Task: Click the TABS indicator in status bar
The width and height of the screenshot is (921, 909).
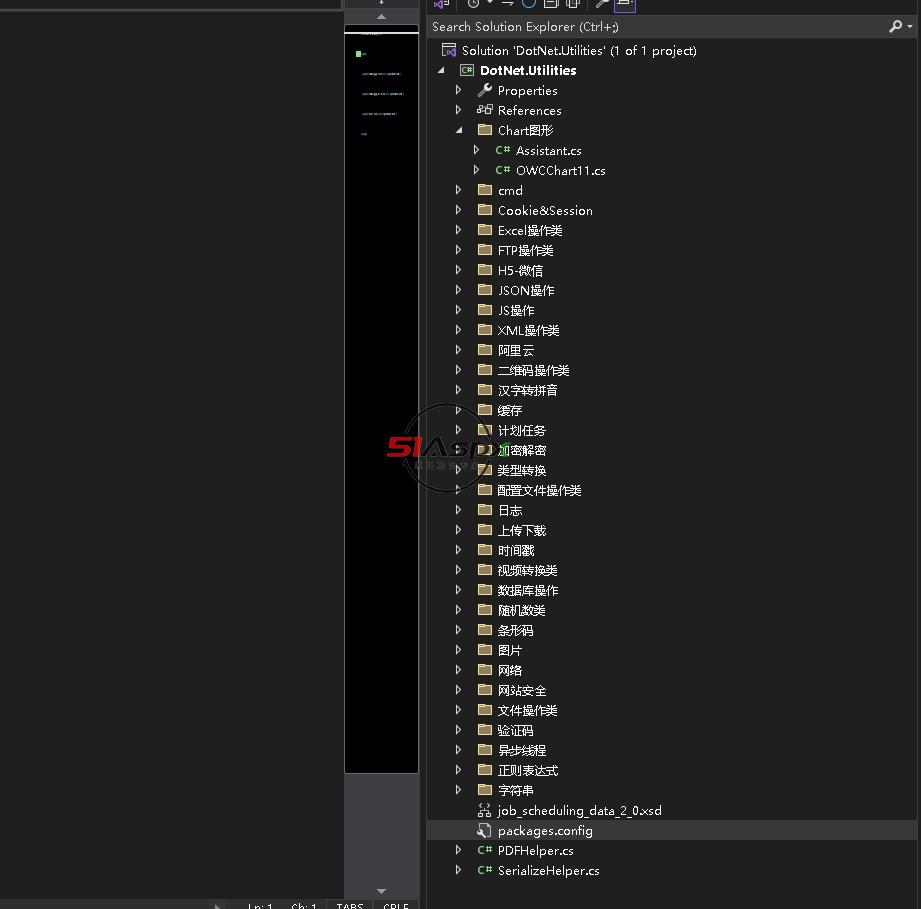Action: click(349, 905)
